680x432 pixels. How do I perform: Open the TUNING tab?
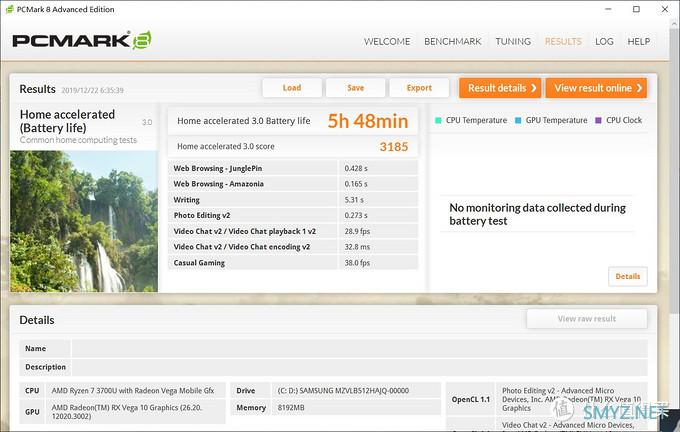pos(513,41)
